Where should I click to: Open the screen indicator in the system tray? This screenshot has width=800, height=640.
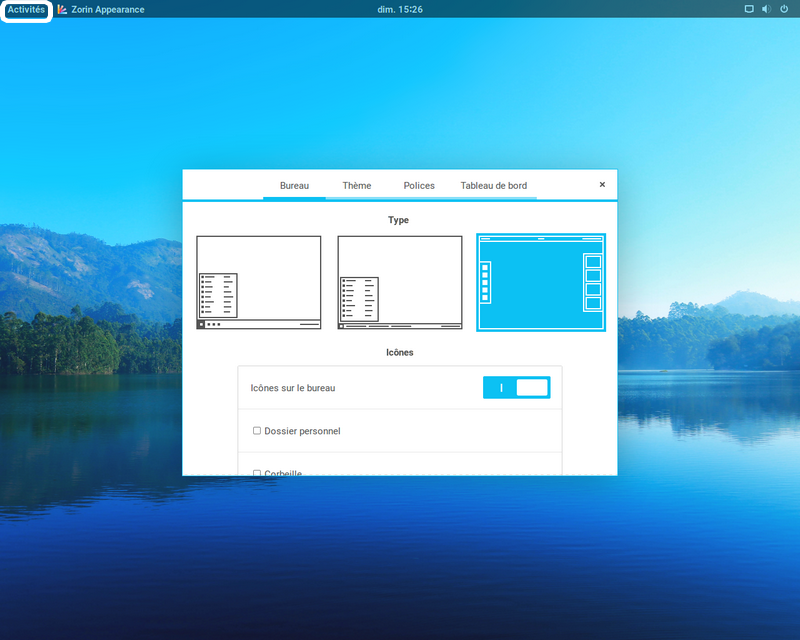[x=749, y=9]
